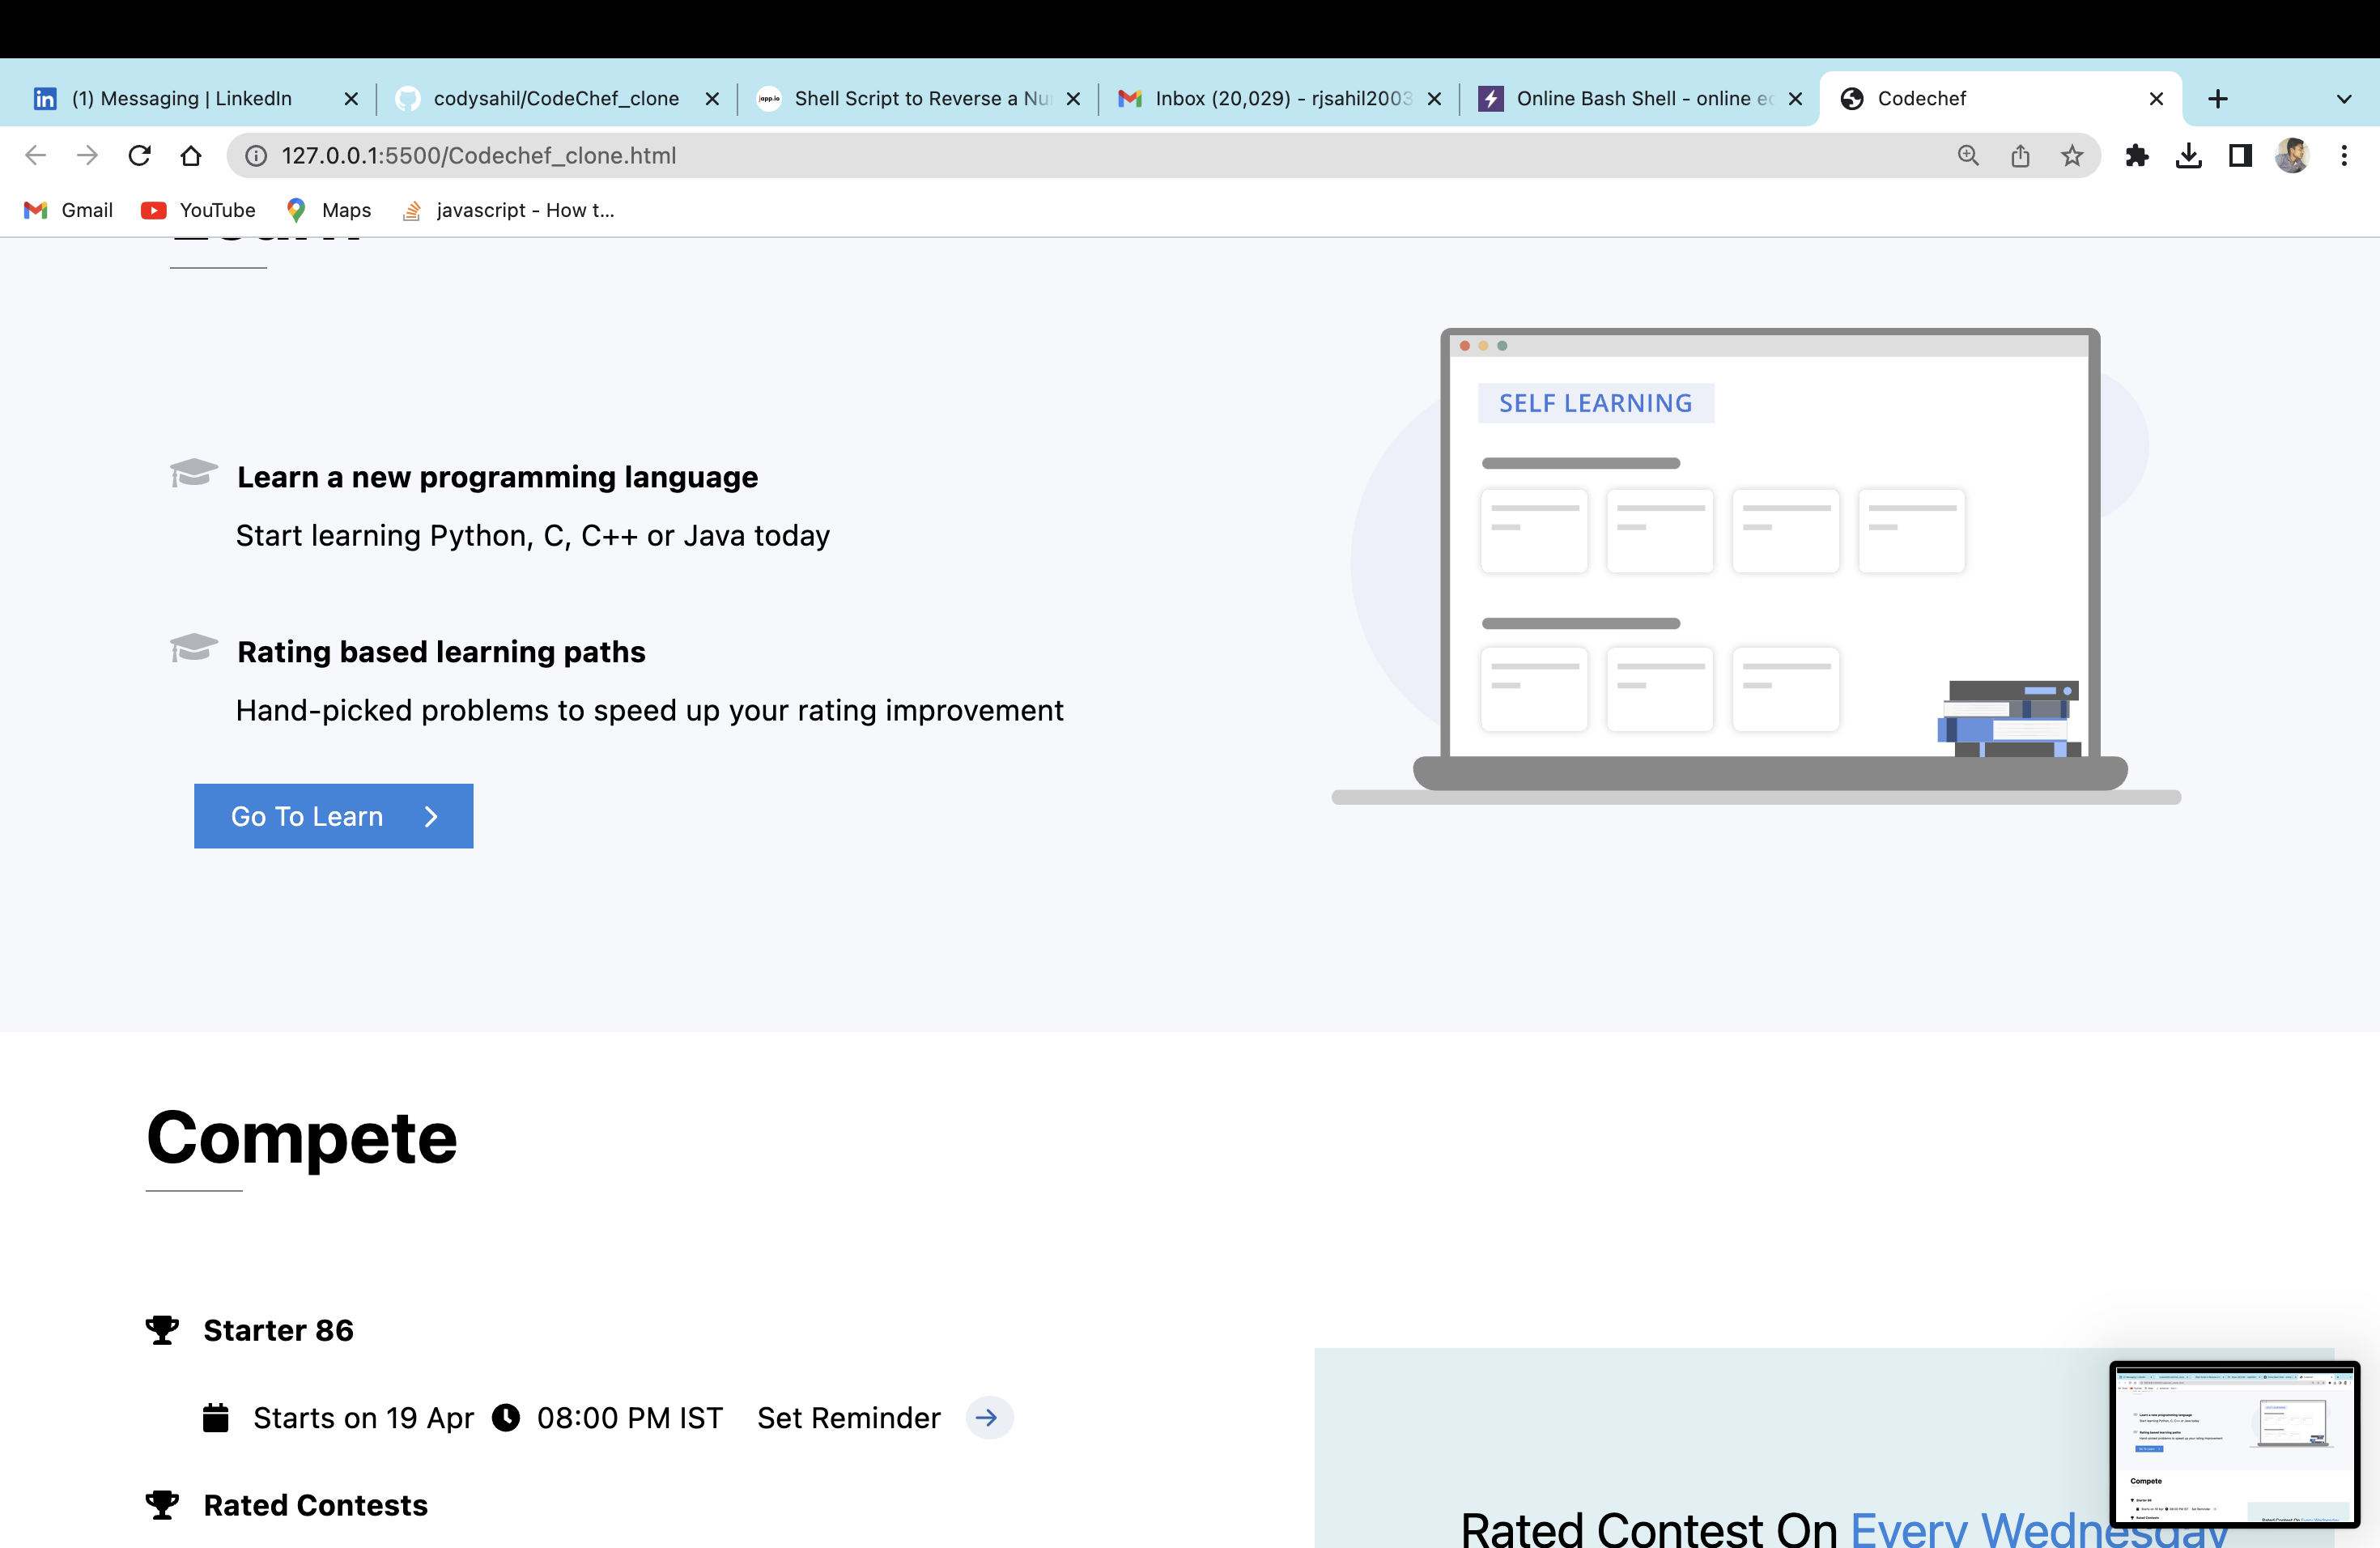Viewport: 2380px width, 1548px height.
Task: Click the browser home icon
Action: [x=190, y=155]
